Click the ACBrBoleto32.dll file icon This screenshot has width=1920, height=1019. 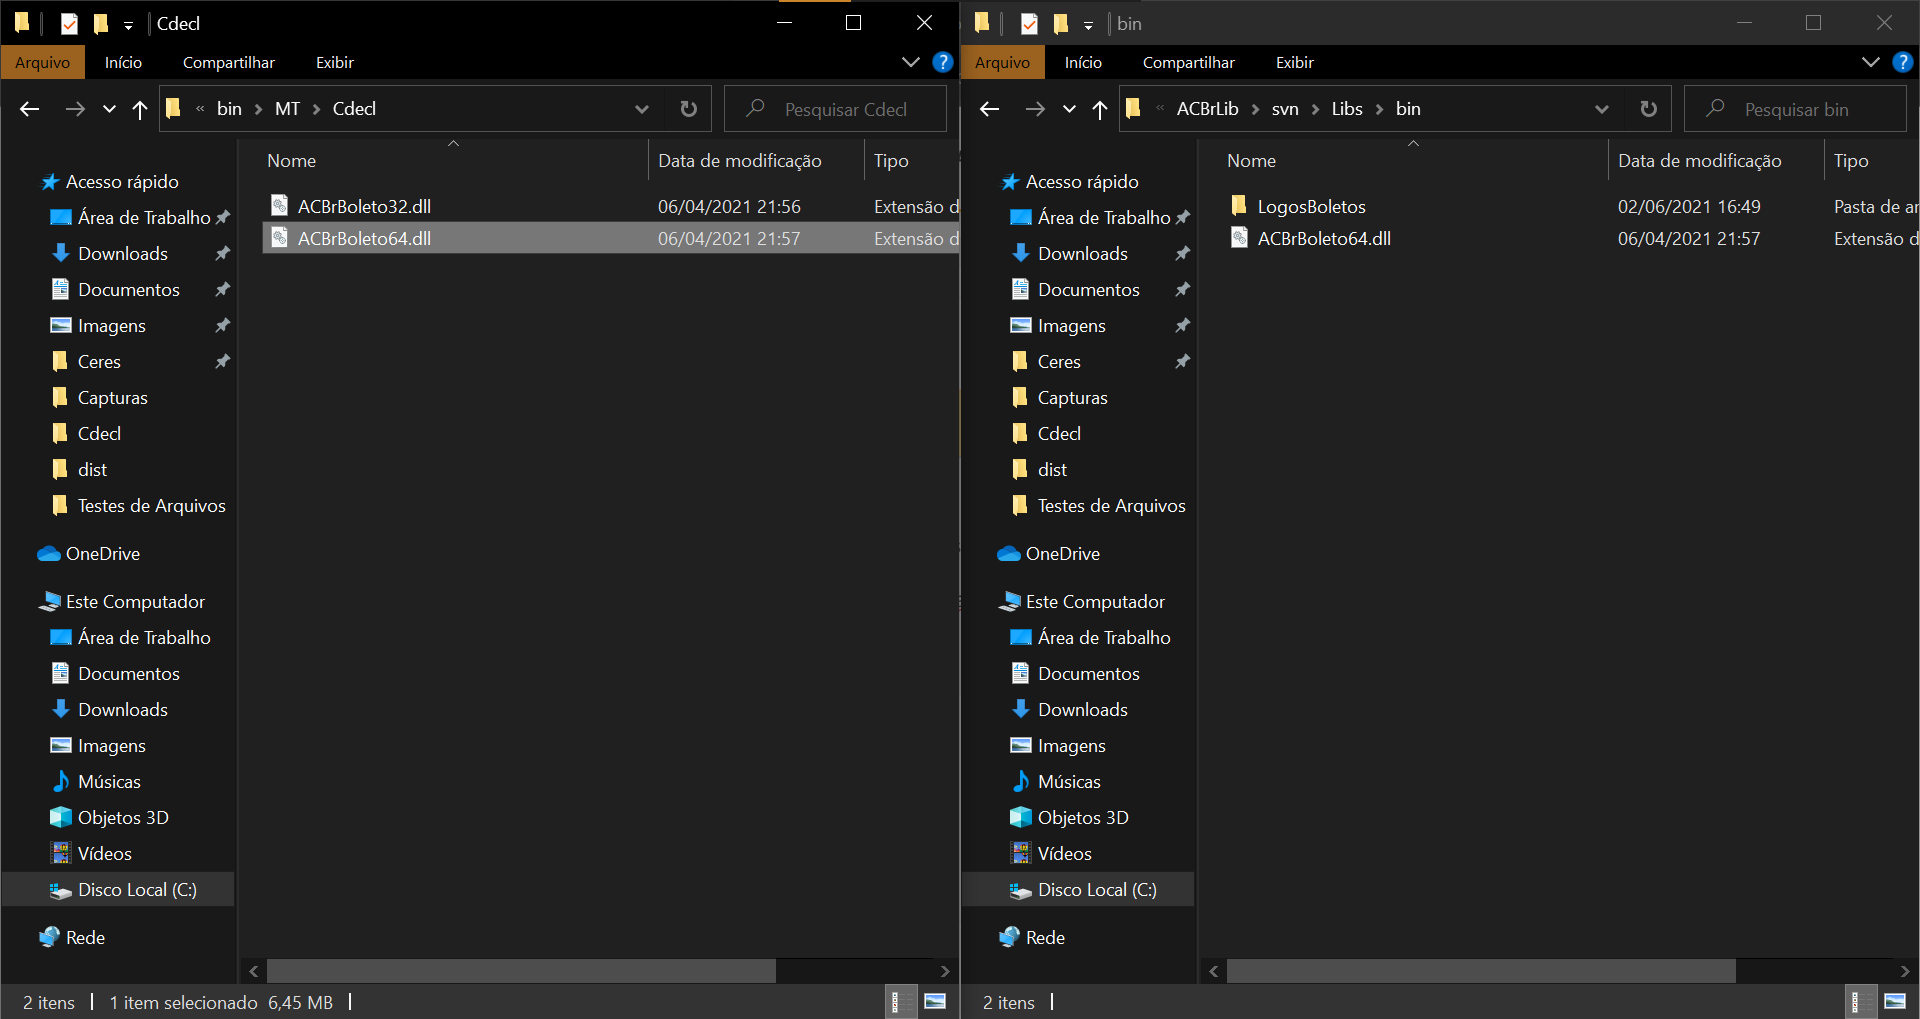coord(280,206)
